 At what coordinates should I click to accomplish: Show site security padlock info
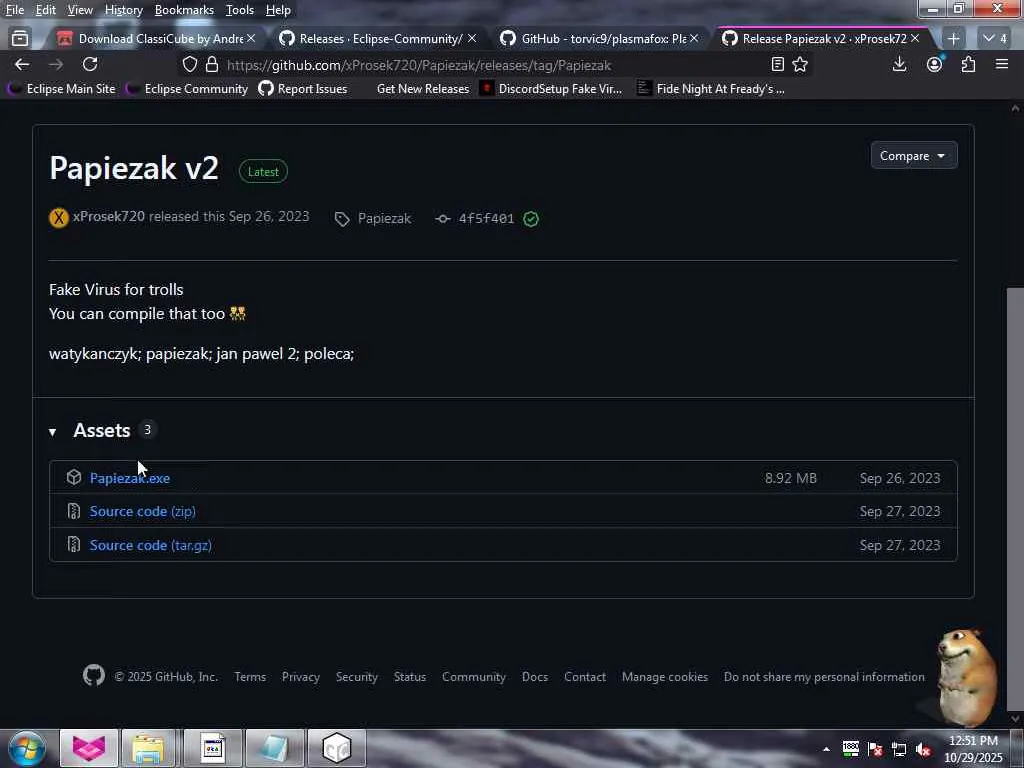click(x=212, y=65)
